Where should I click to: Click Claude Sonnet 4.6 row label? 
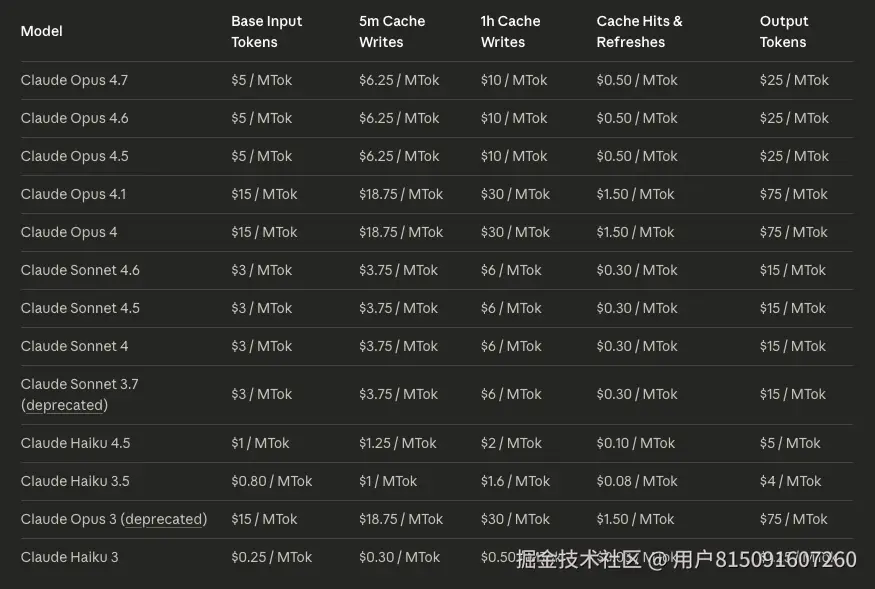click(x=80, y=270)
